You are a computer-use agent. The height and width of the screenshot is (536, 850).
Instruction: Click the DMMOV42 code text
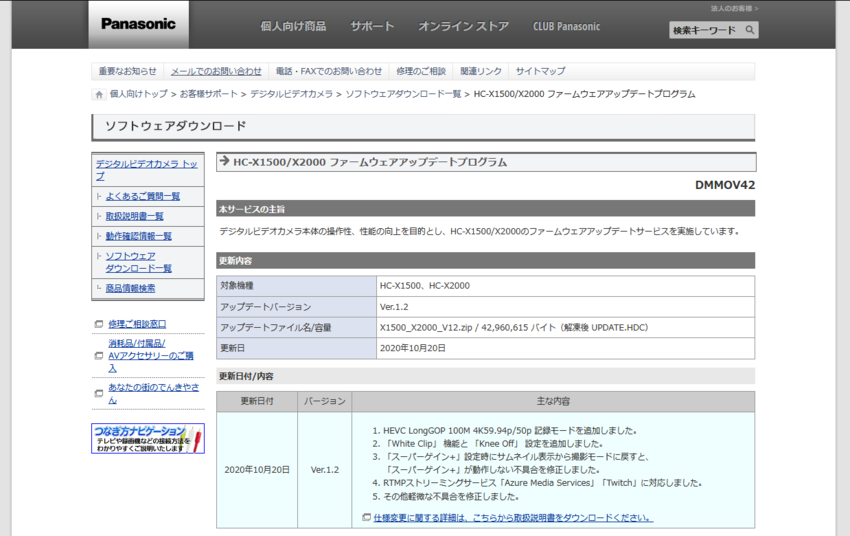point(725,185)
